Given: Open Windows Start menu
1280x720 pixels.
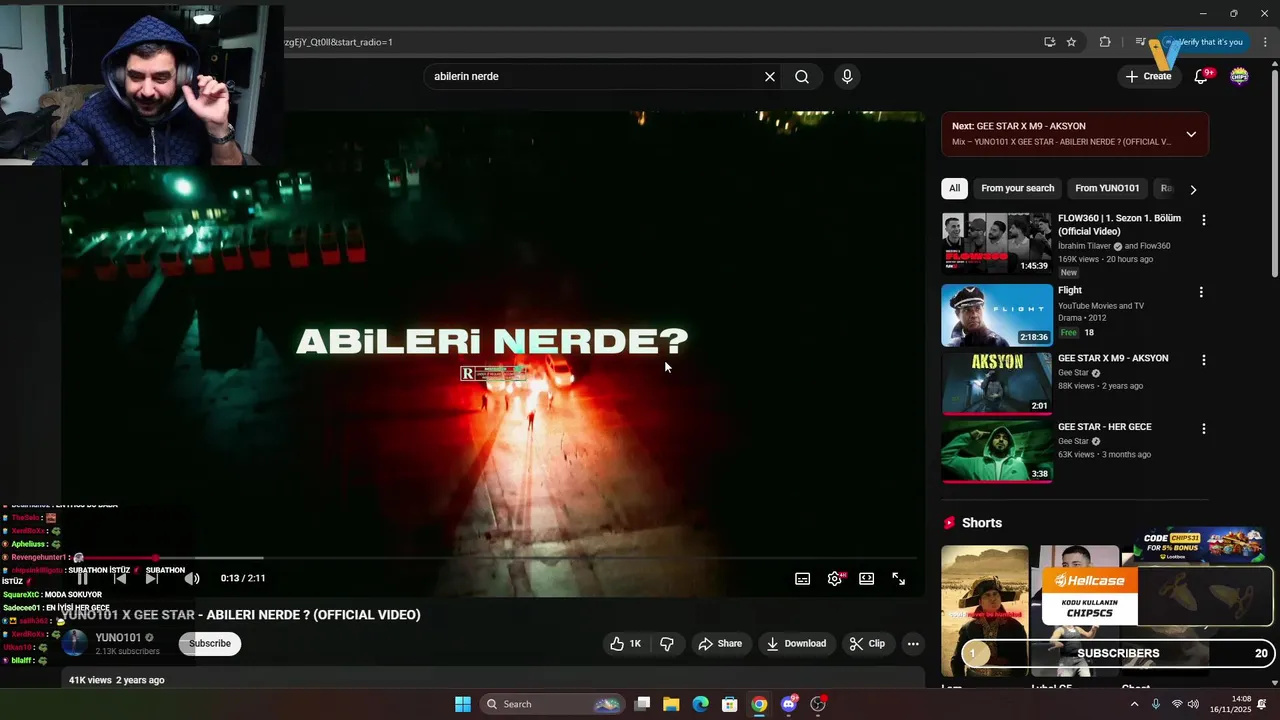Looking at the screenshot, I should pyautogui.click(x=463, y=704).
